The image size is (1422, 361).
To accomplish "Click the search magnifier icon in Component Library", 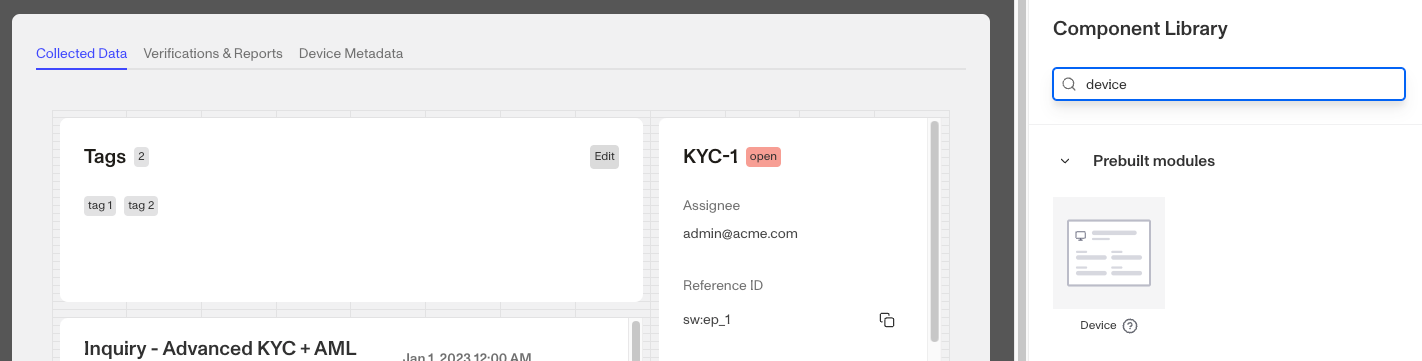I will pos(1069,85).
